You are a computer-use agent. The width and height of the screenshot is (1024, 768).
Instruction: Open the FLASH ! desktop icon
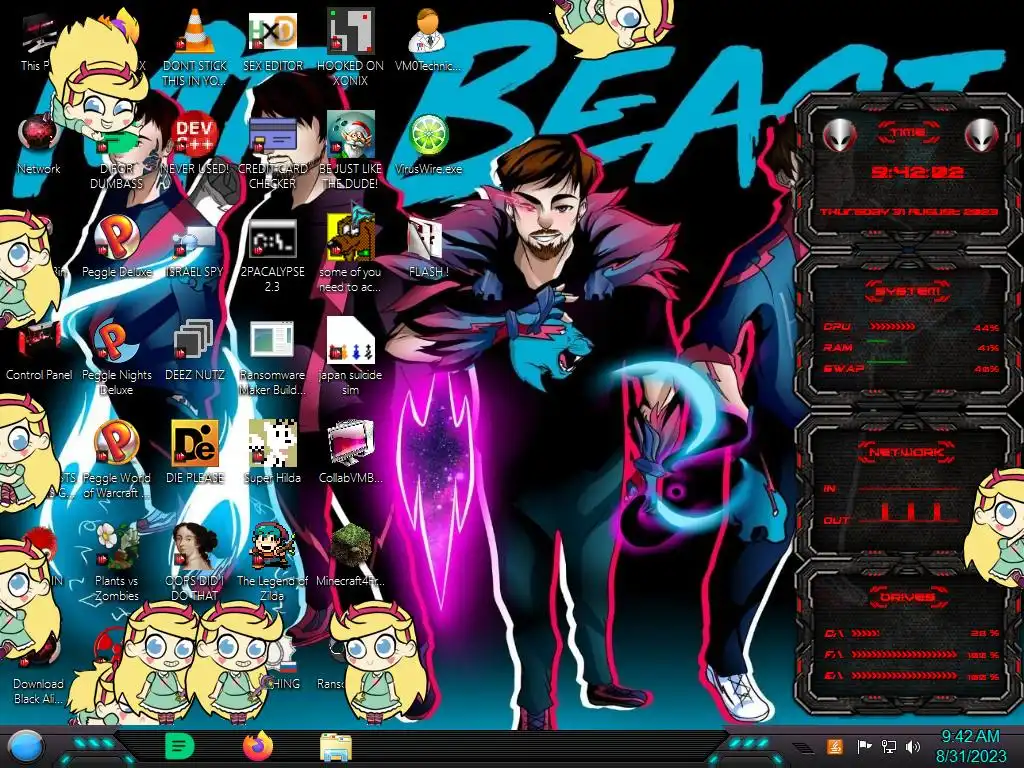click(x=426, y=239)
